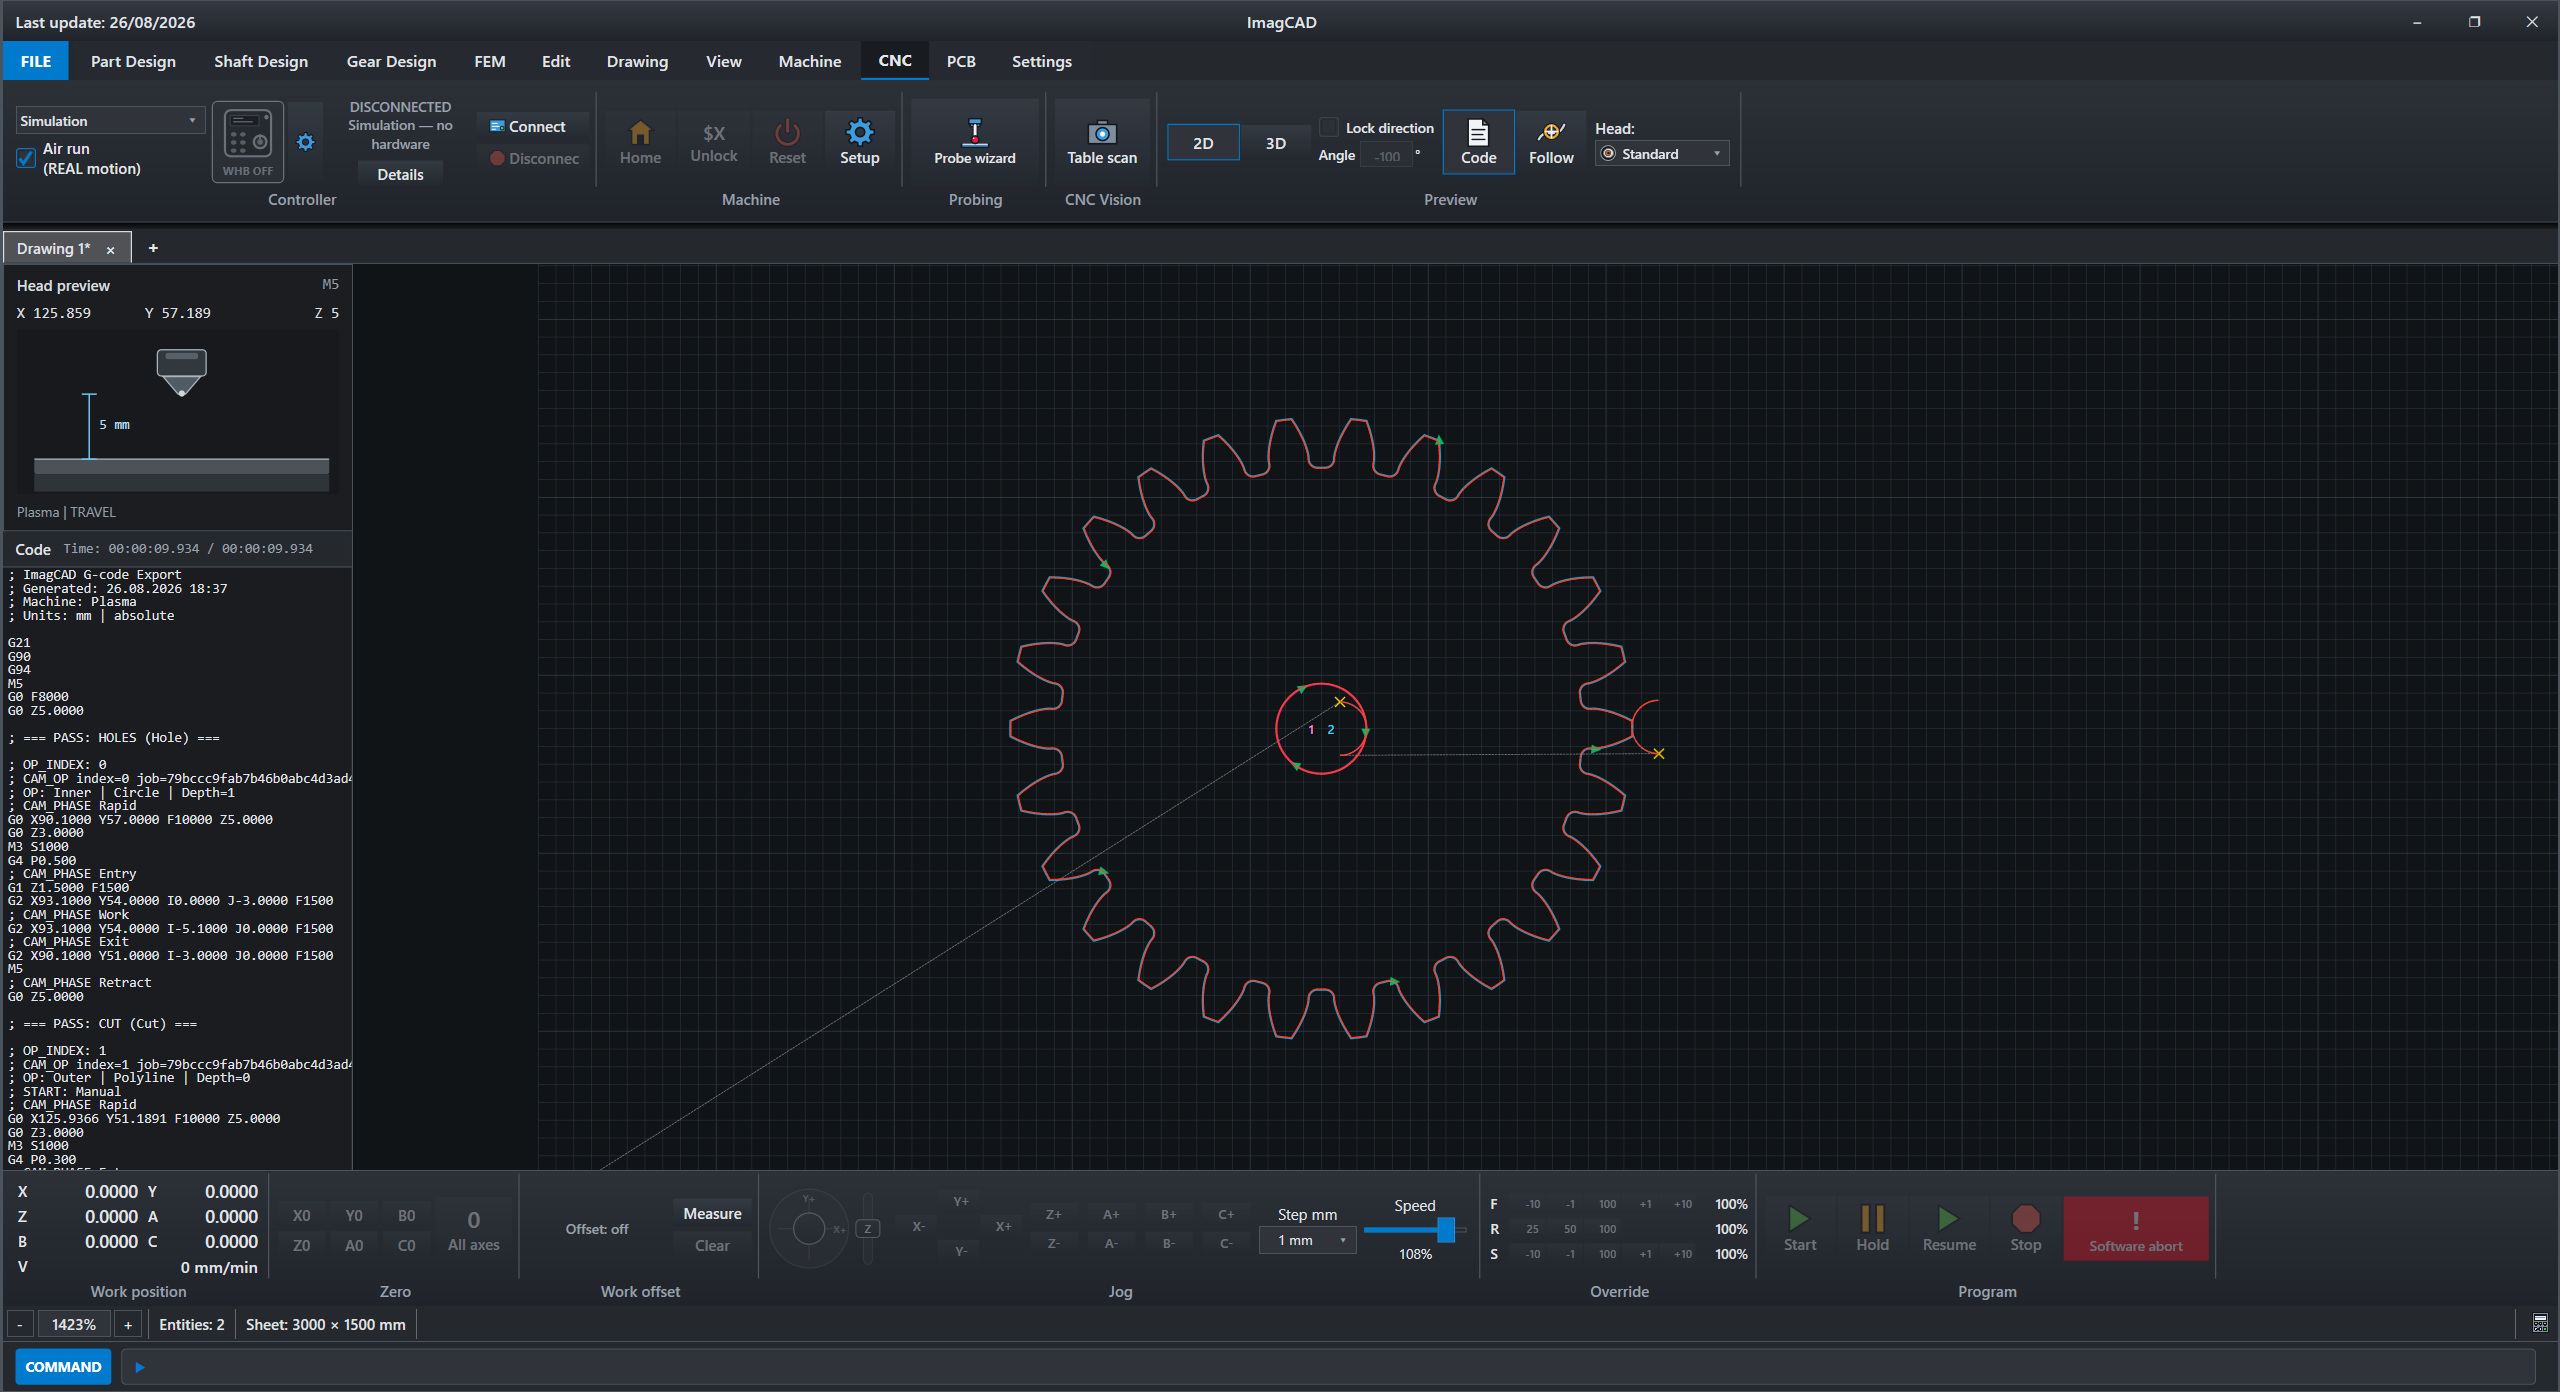Start a Table scan with camera
2560x1392 pixels.
click(1101, 143)
